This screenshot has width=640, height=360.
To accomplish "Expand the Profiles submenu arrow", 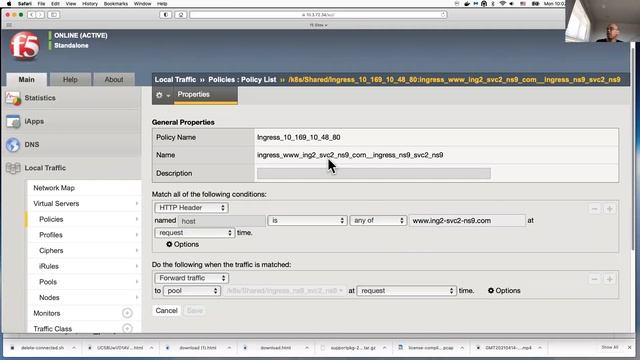I will 137,235.
